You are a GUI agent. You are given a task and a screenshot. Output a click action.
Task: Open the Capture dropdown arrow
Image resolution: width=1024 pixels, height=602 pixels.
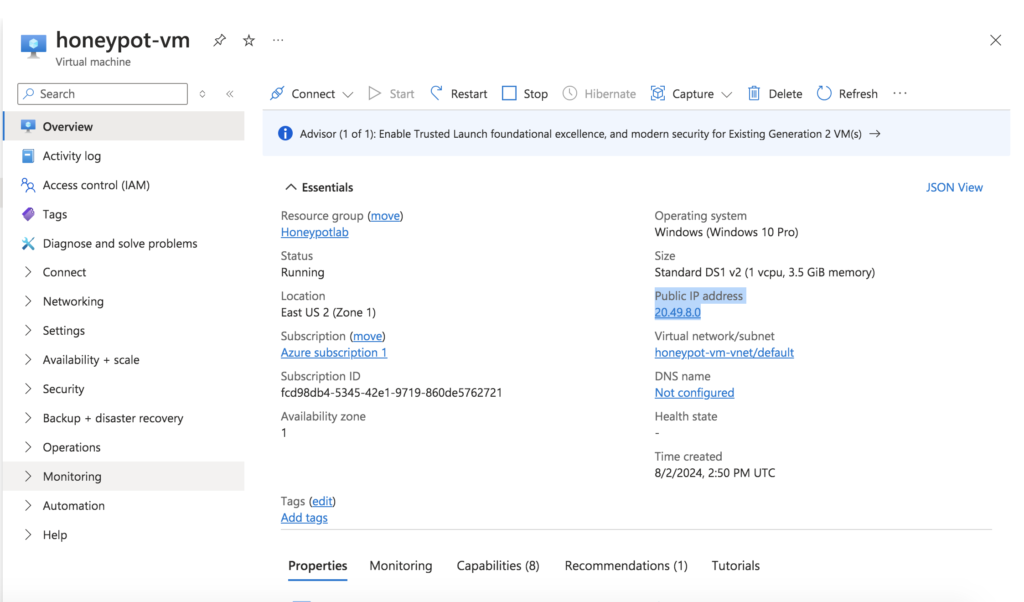click(x=727, y=95)
